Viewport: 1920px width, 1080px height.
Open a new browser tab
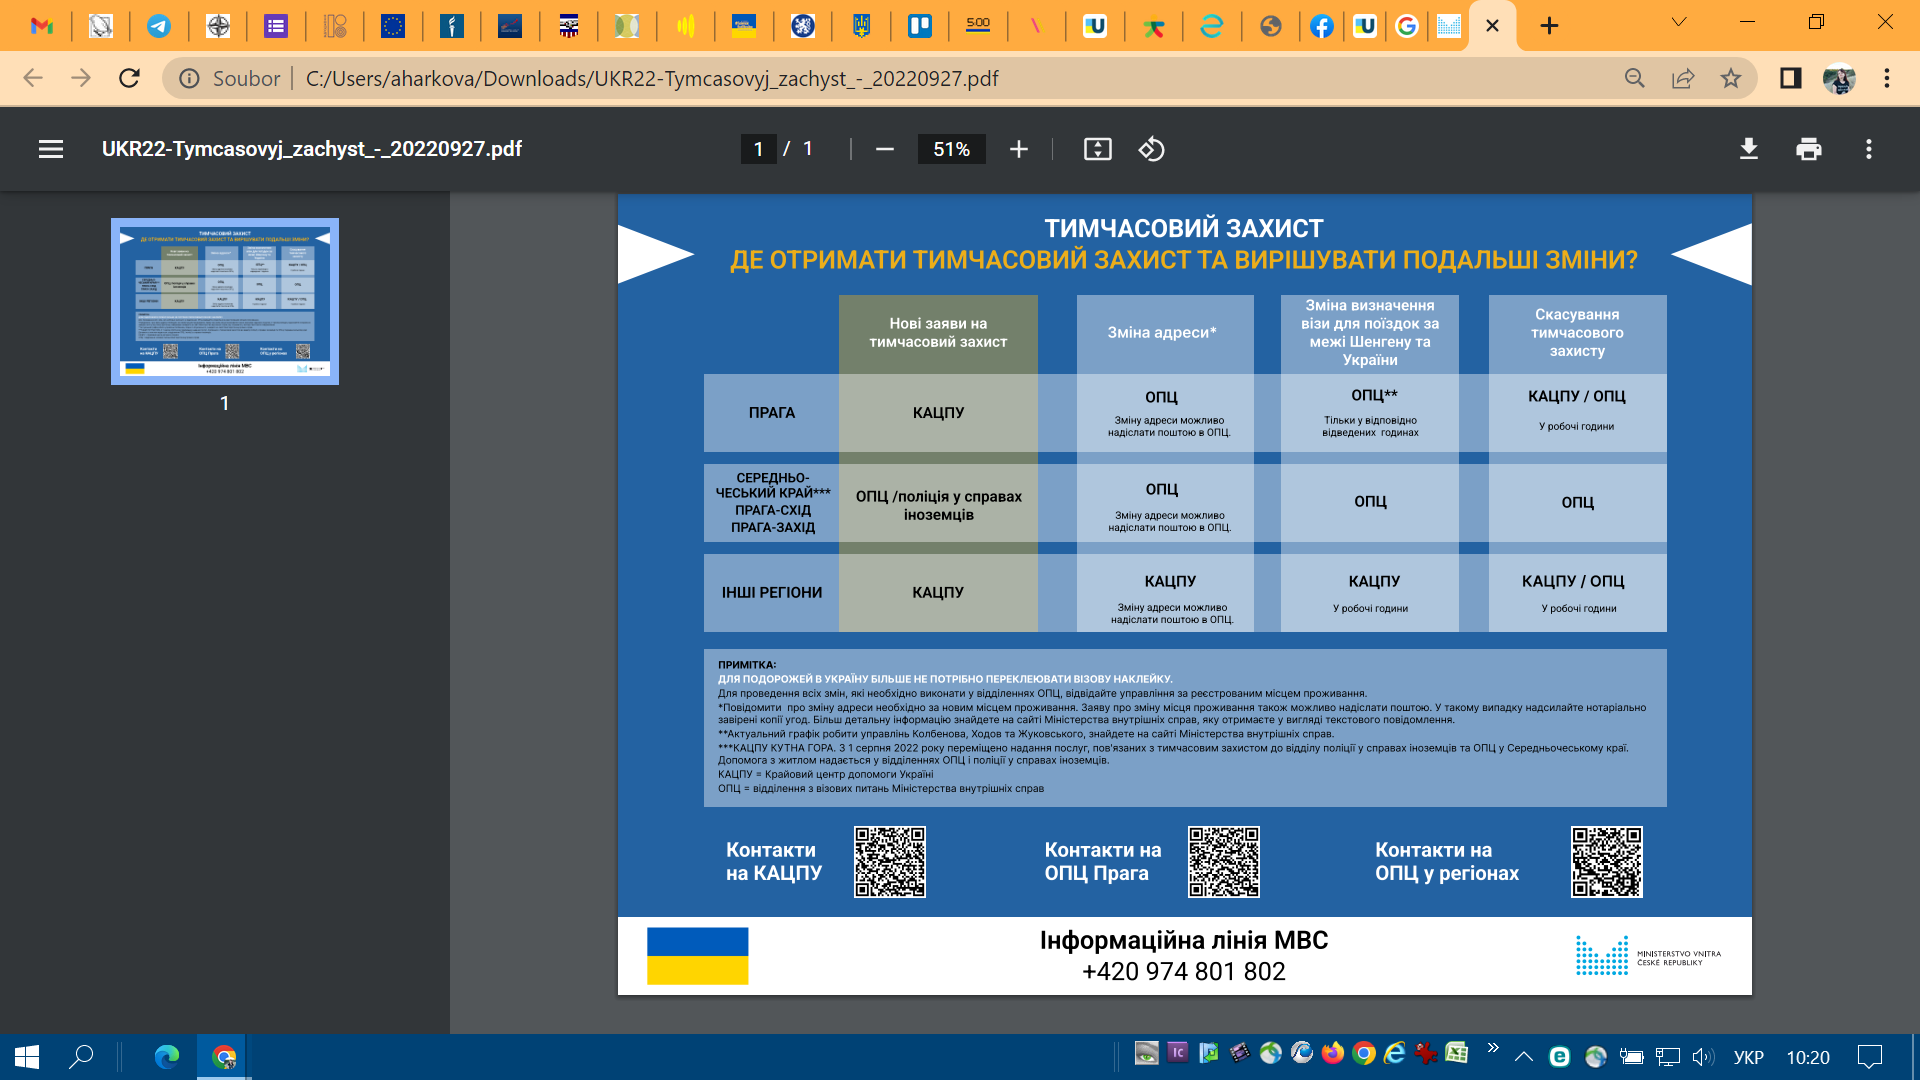tap(1549, 26)
